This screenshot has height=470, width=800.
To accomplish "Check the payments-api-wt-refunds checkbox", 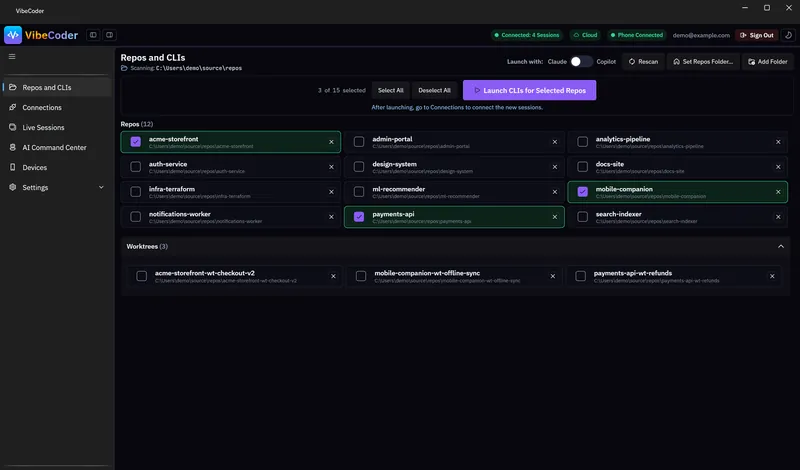I will coord(580,276).
